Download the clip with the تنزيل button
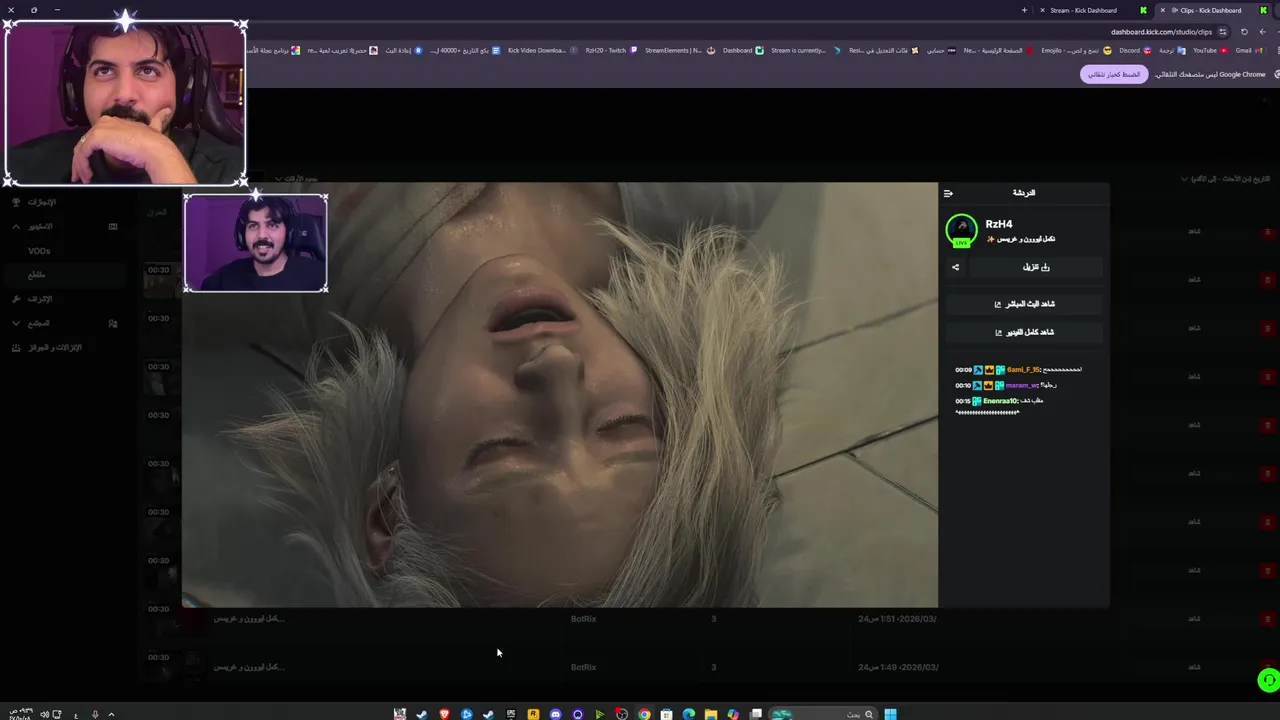 click(1036, 267)
